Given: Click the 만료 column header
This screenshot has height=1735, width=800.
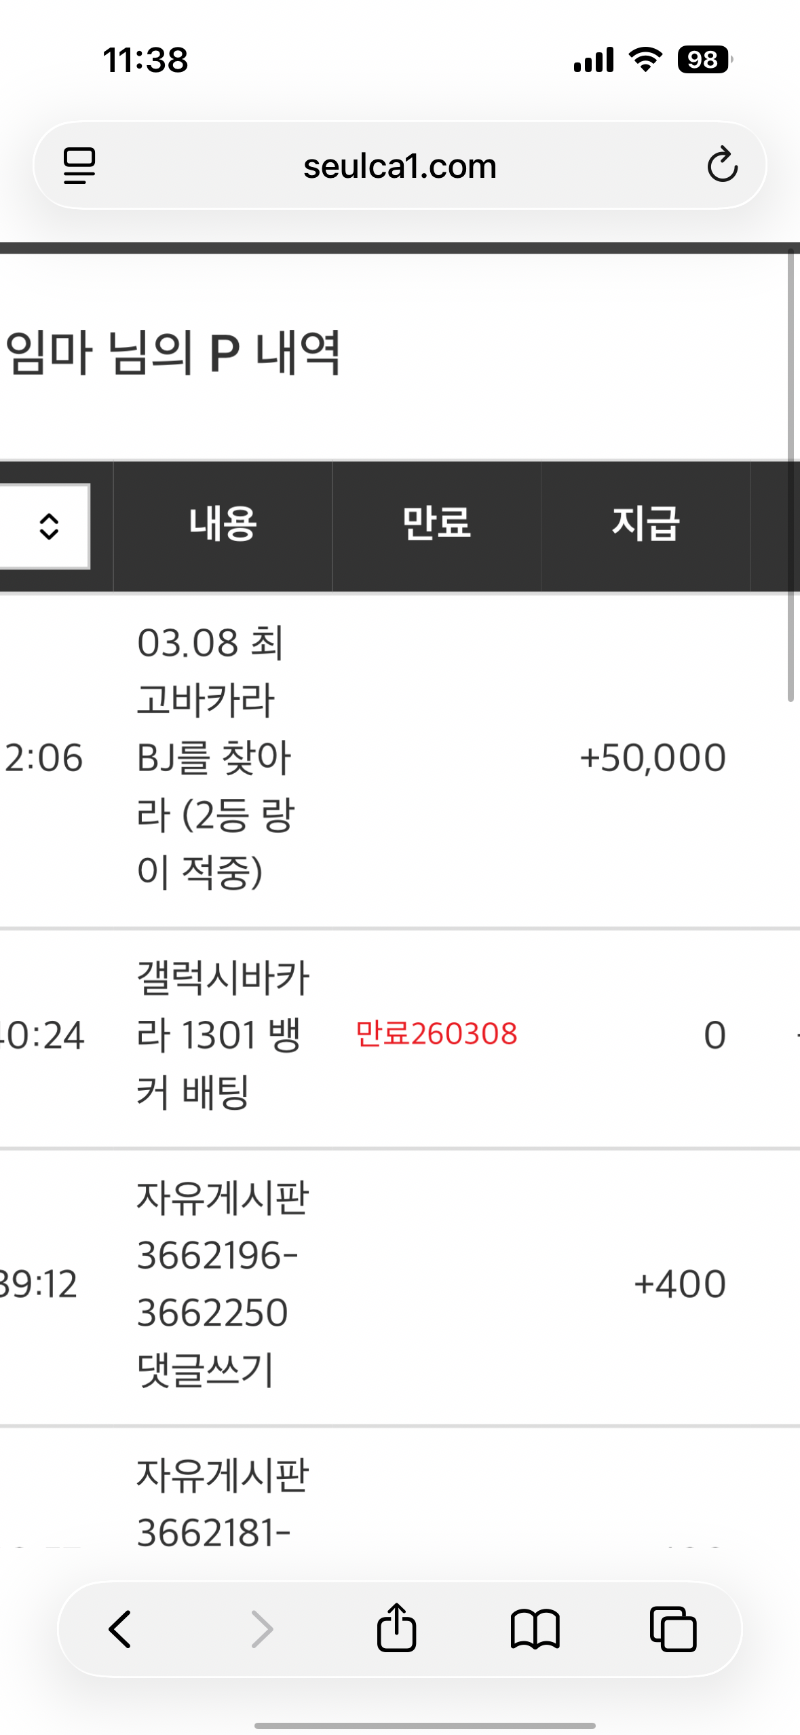Looking at the screenshot, I should [x=436, y=524].
